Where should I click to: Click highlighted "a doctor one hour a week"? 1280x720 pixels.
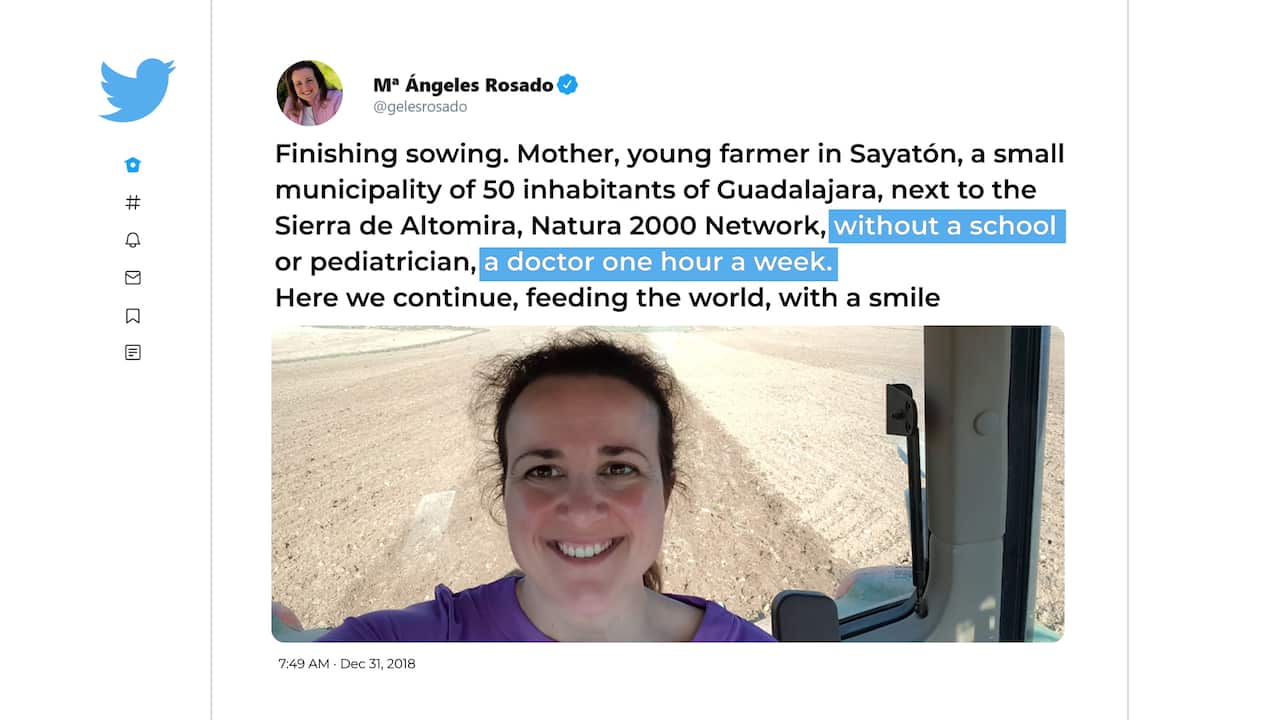(658, 262)
